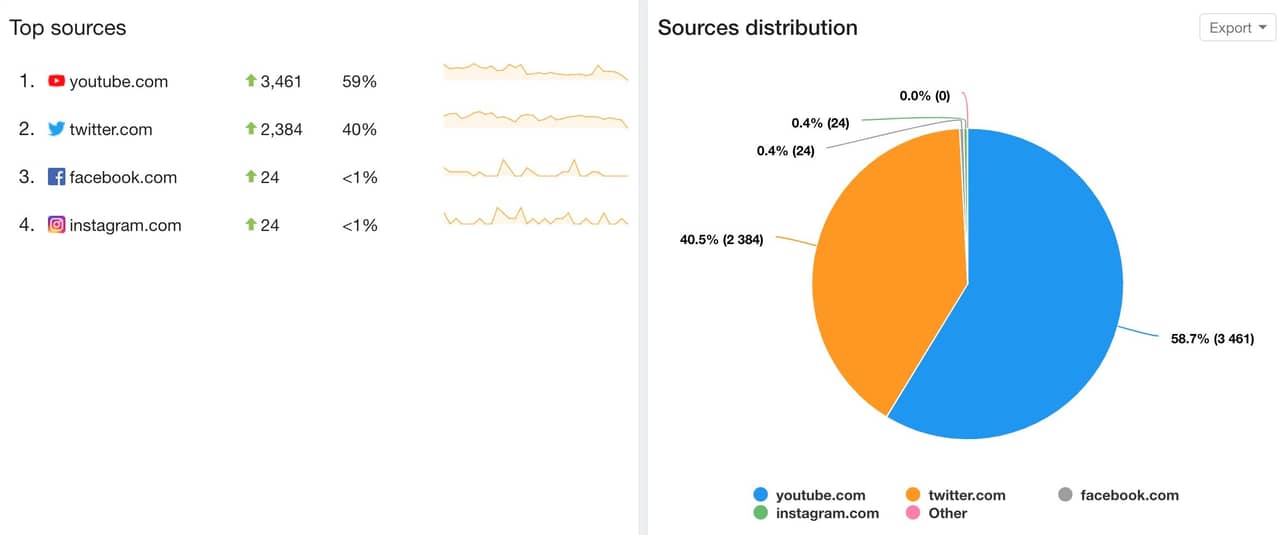Click the Facebook logo icon
Image resolution: width=1280 pixels, height=535 pixels.
pos(56,177)
